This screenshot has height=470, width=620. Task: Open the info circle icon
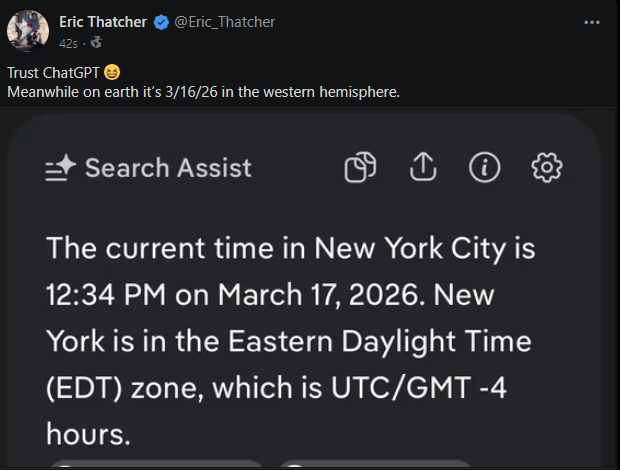tap(484, 168)
